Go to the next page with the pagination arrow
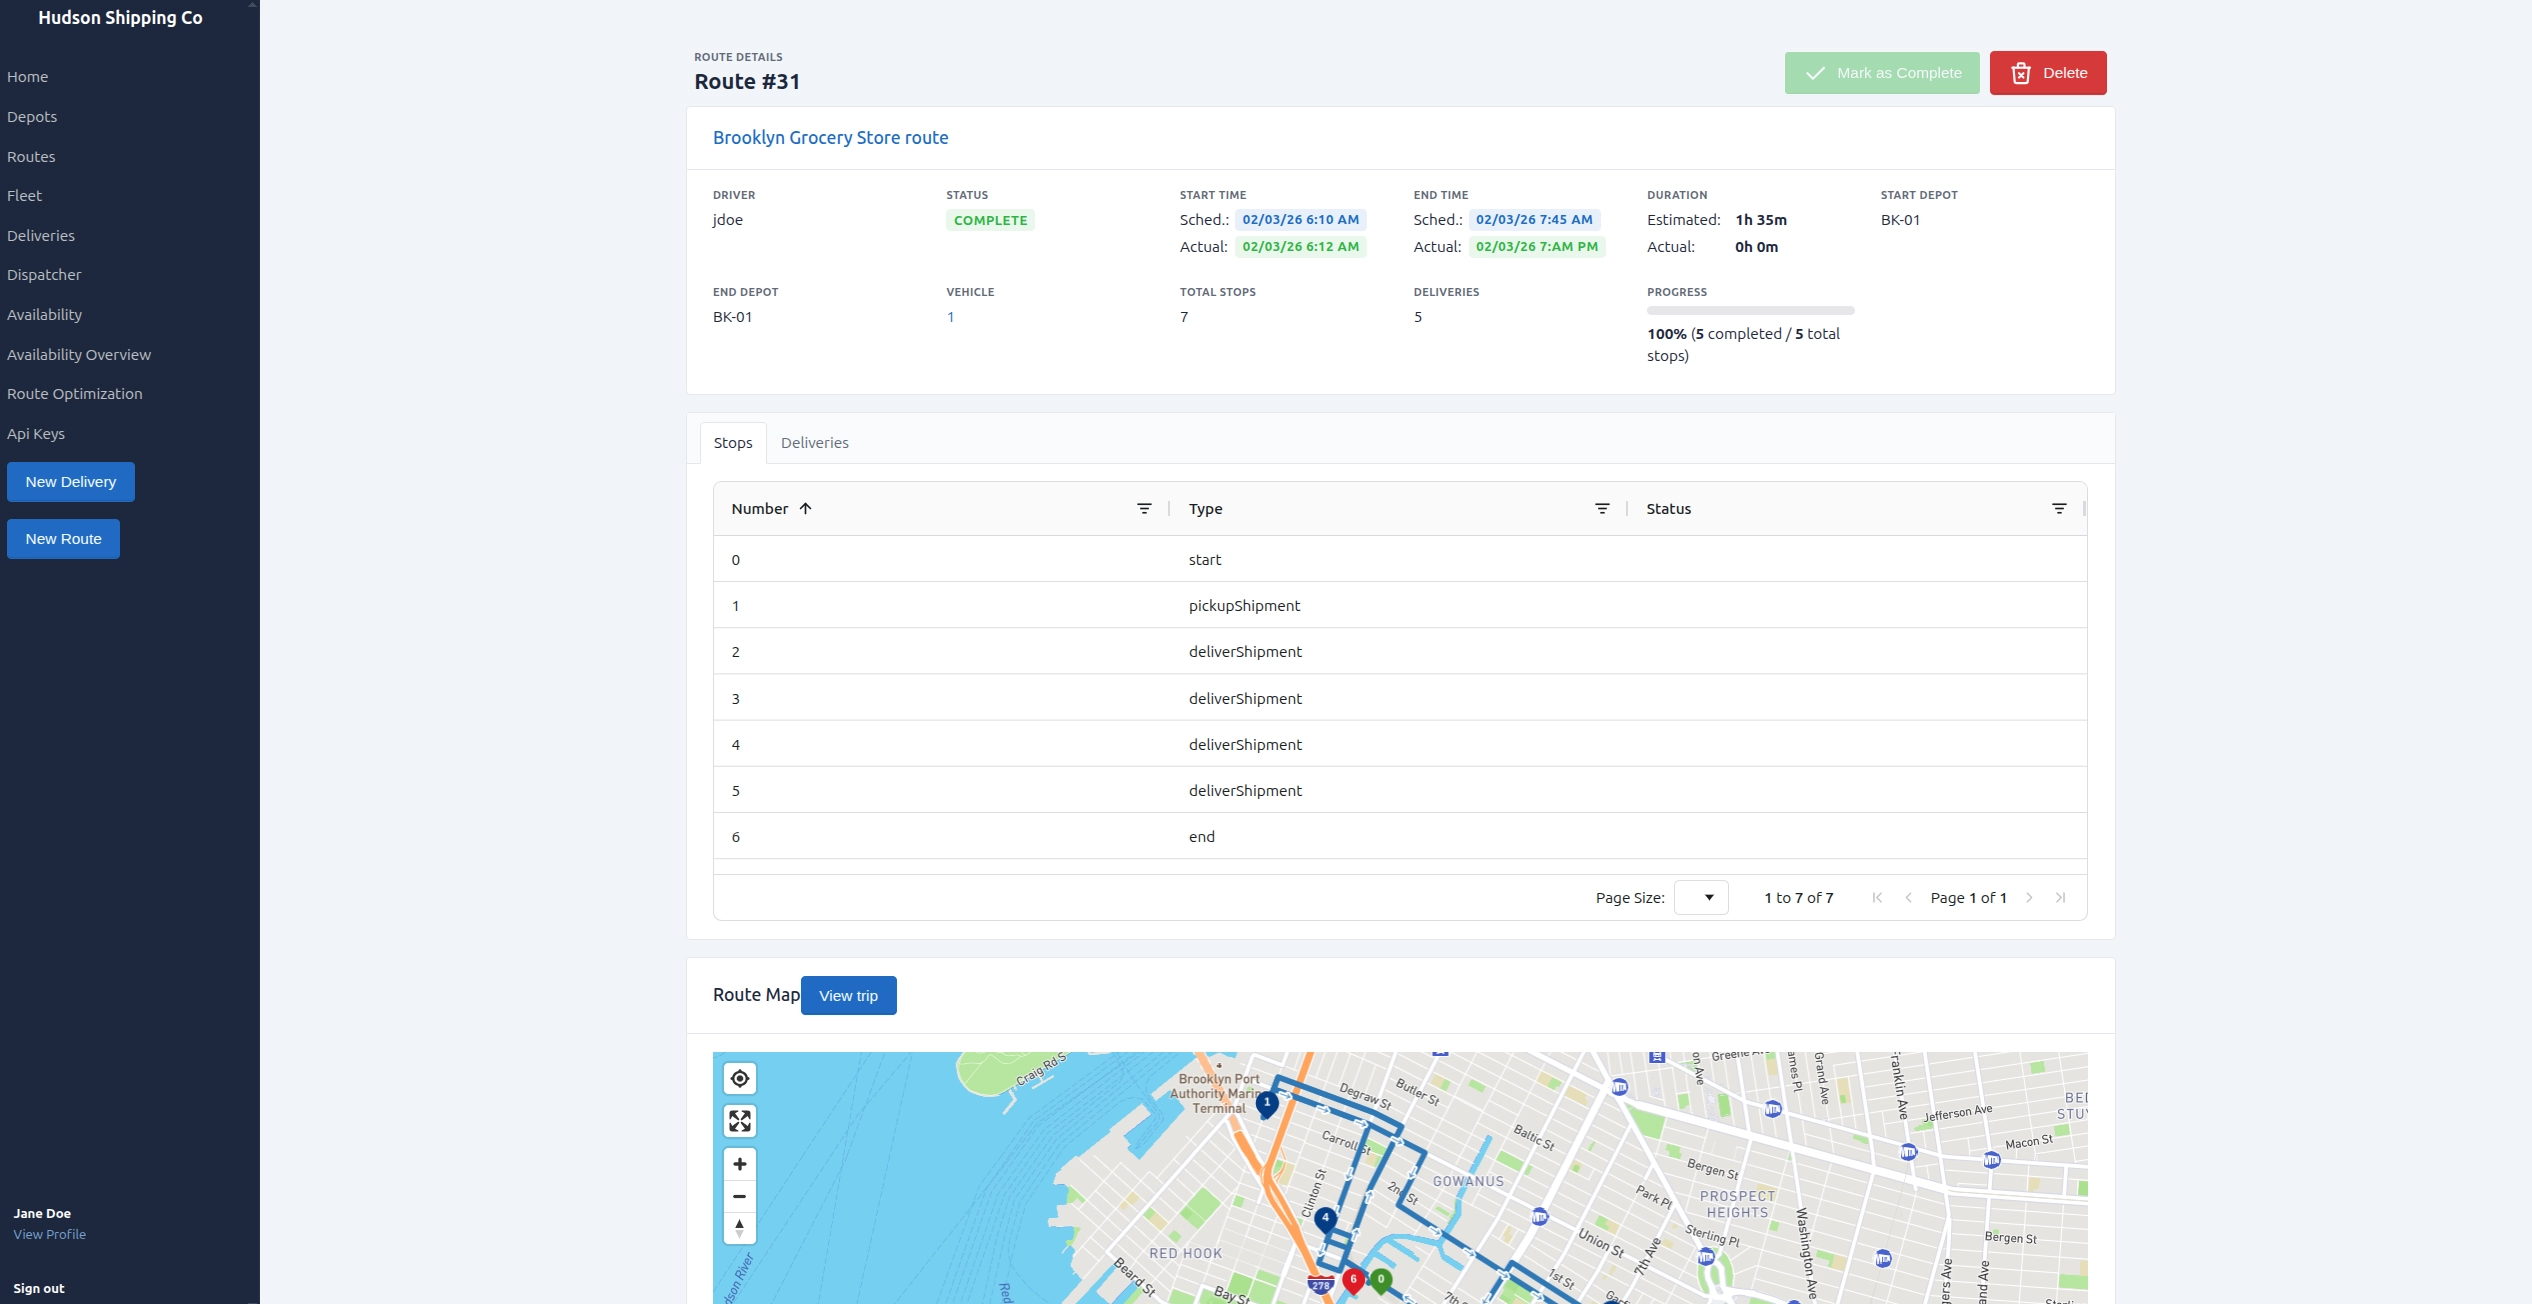This screenshot has width=2532, height=1304. pos(2029,897)
